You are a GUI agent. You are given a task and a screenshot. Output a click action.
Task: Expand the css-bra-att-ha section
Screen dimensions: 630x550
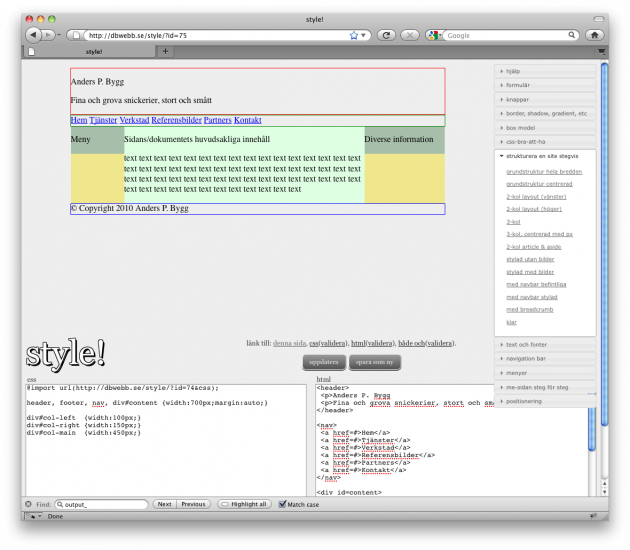click(545, 142)
